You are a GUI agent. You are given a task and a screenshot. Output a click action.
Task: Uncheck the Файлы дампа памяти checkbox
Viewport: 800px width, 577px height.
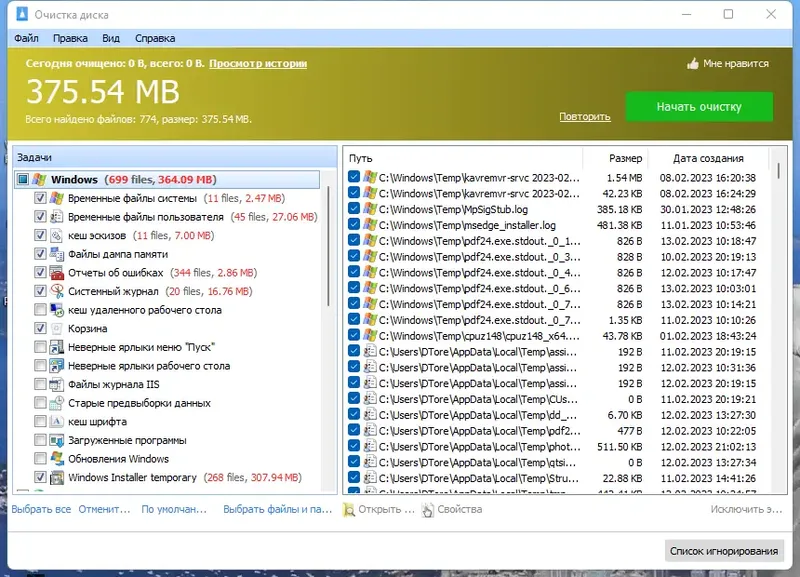(x=40, y=254)
